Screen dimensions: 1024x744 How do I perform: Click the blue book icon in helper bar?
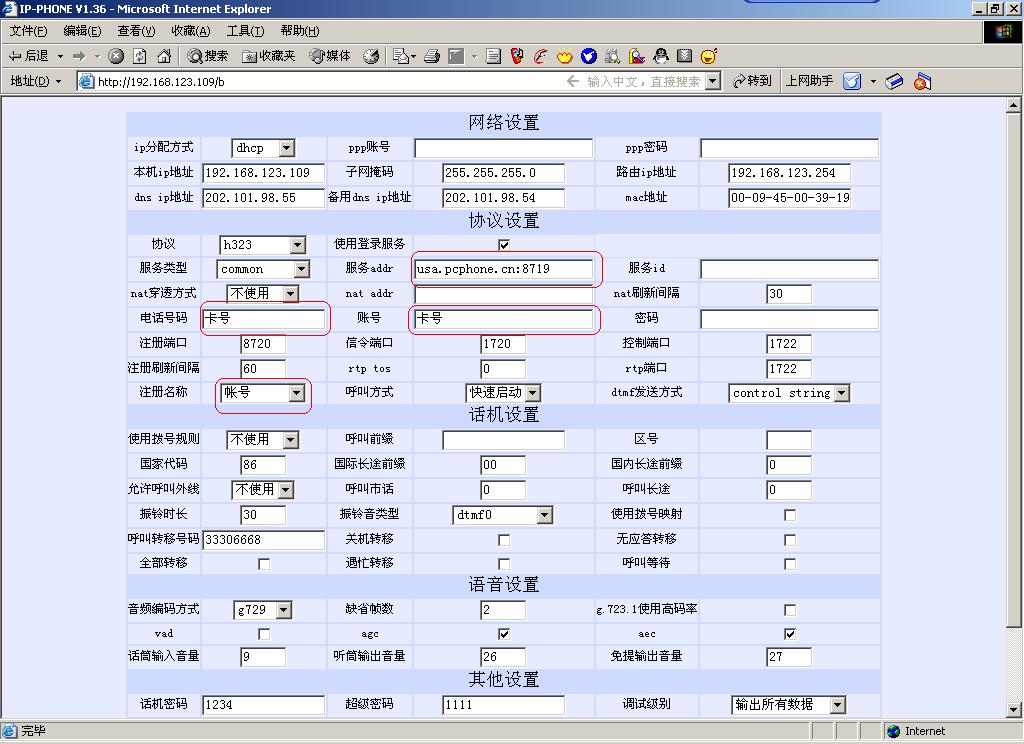coord(895,81)
